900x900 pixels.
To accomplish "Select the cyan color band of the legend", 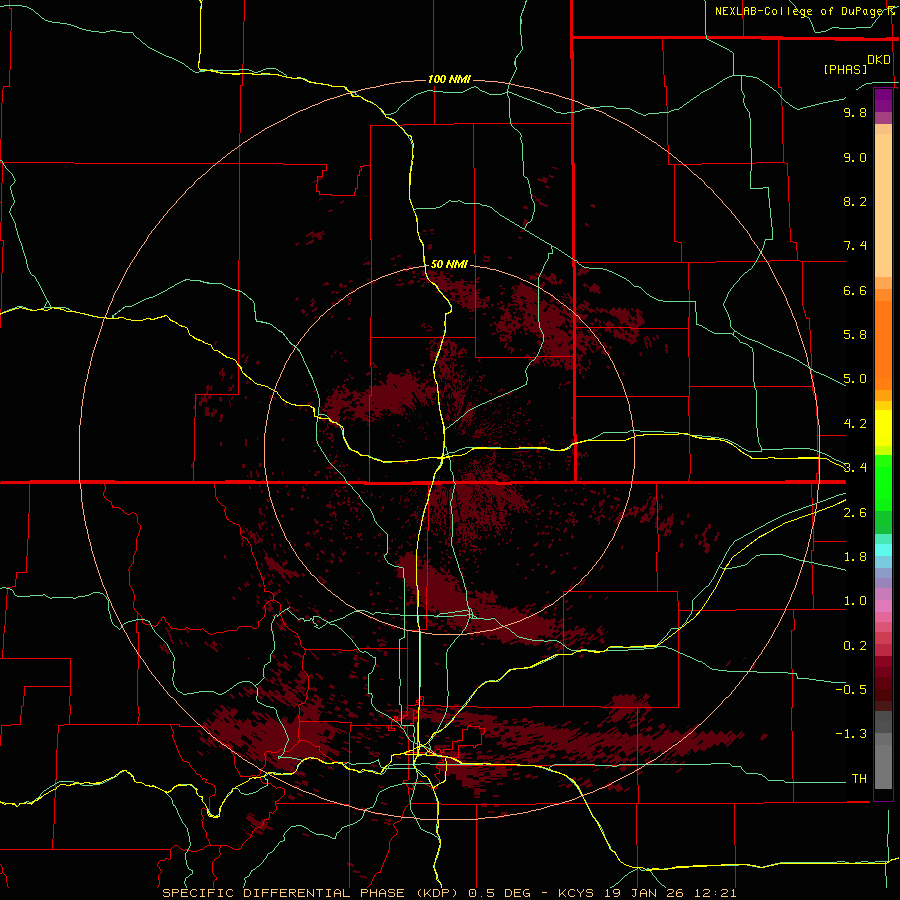I will 883,549.
